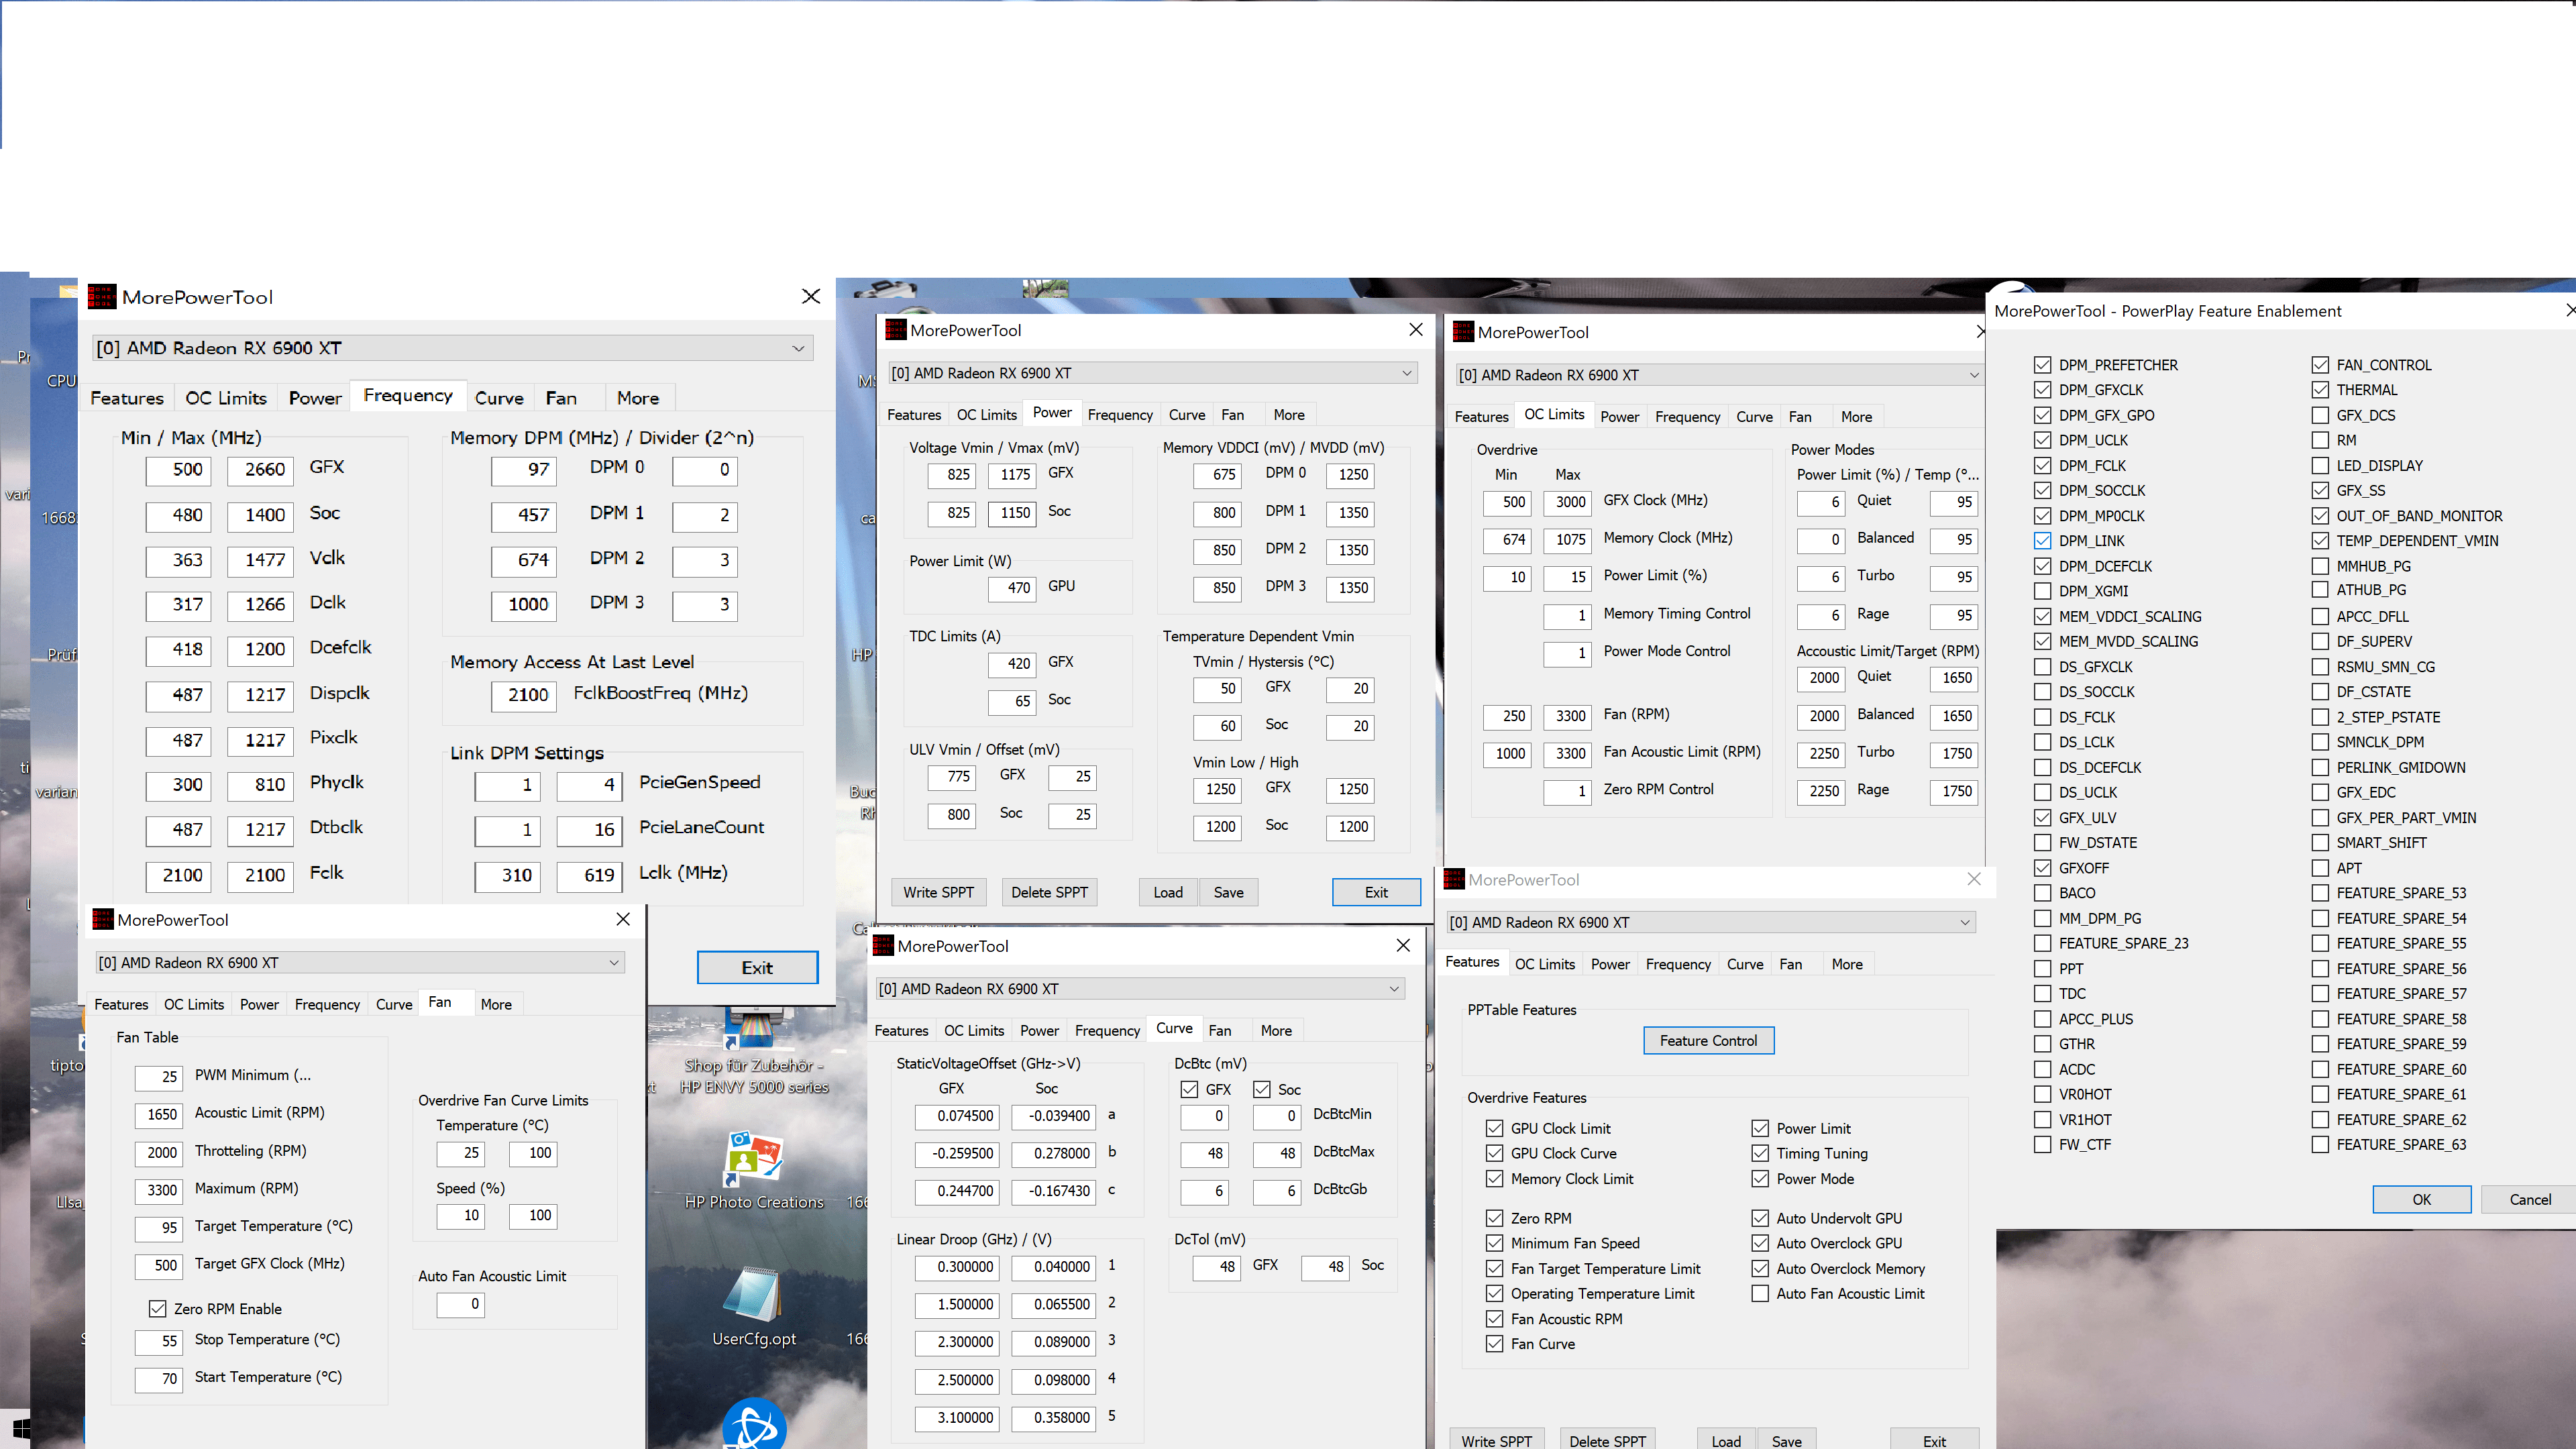Screen dimensions: 2576x1449
Task: Open Frequency tab in Curve window
Action: (x=1107, y=1031)
